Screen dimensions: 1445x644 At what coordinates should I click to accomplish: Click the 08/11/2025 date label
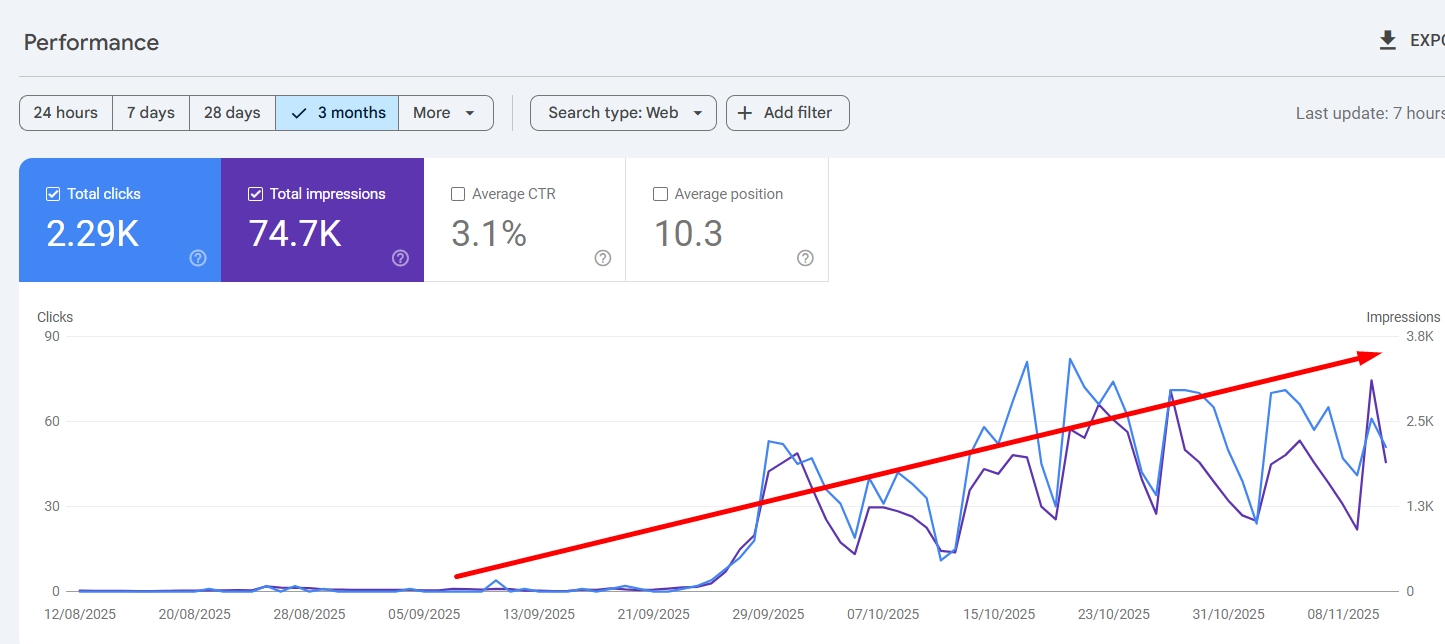coord(1343,614)
